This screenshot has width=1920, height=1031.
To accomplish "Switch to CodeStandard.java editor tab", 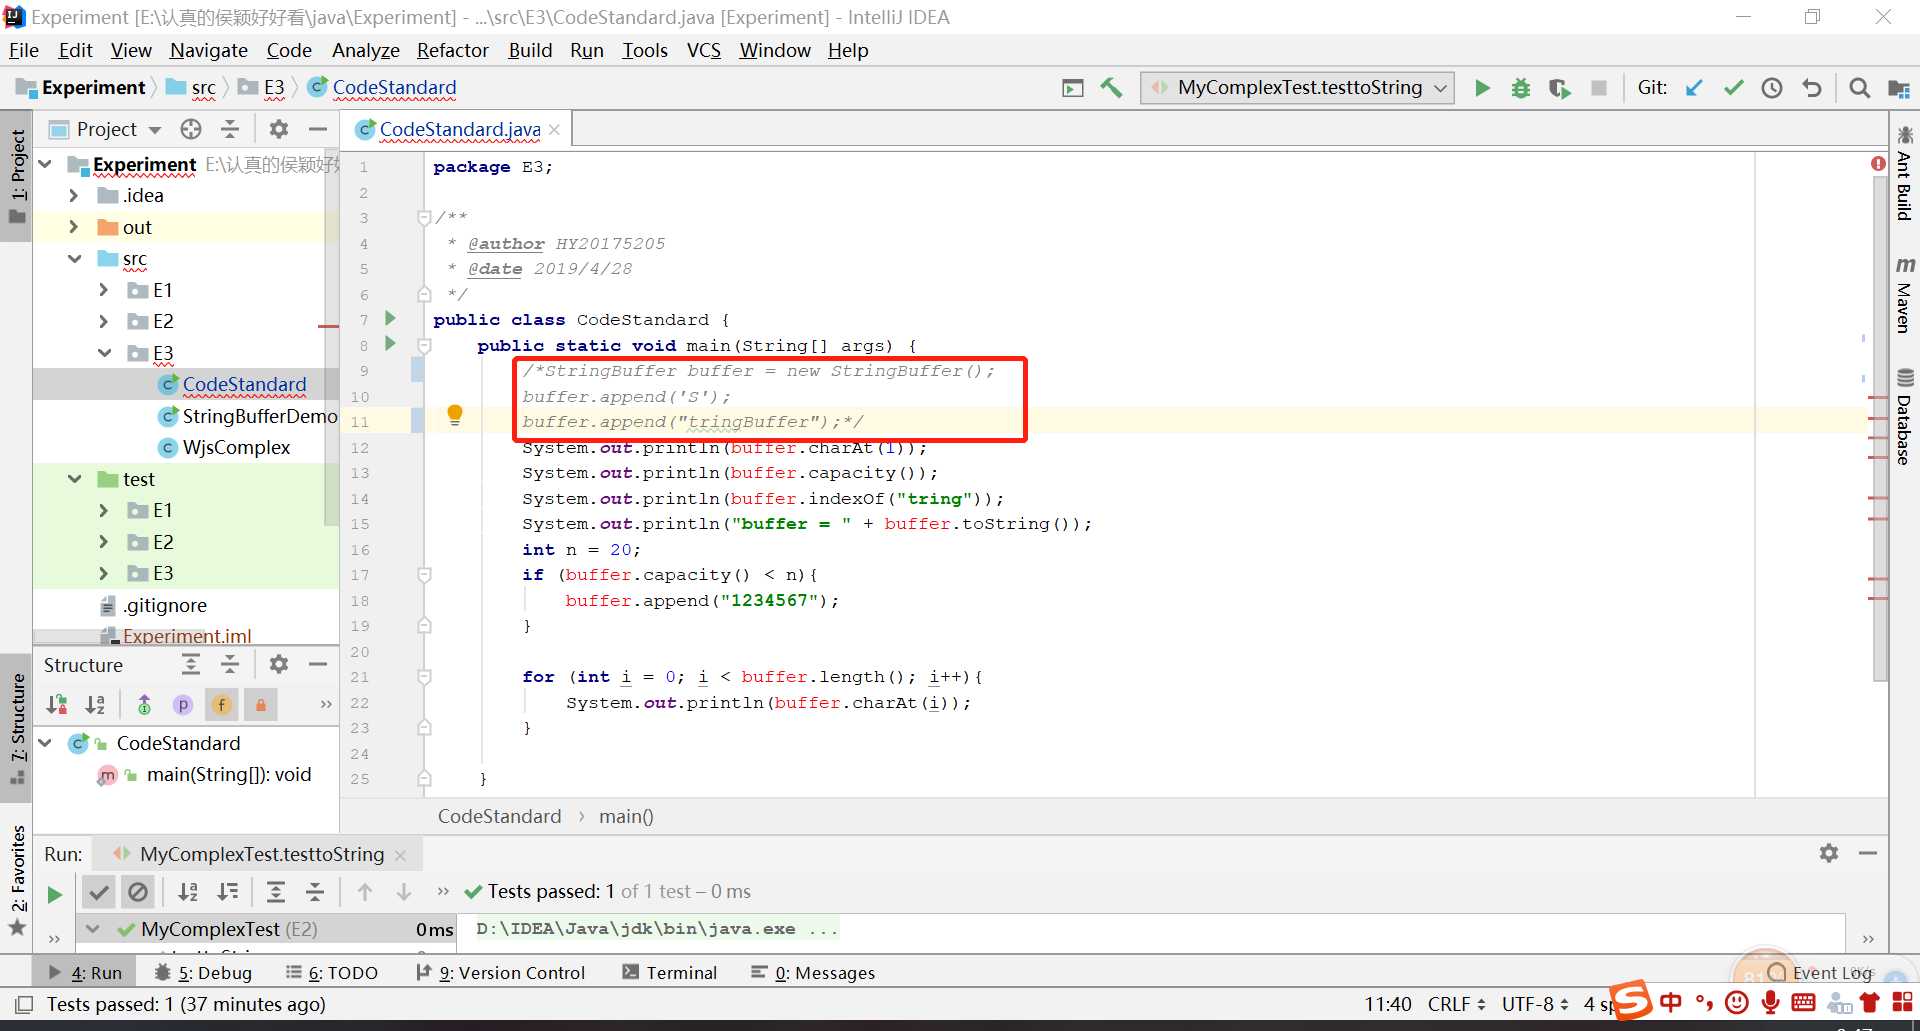I will 459,129.
